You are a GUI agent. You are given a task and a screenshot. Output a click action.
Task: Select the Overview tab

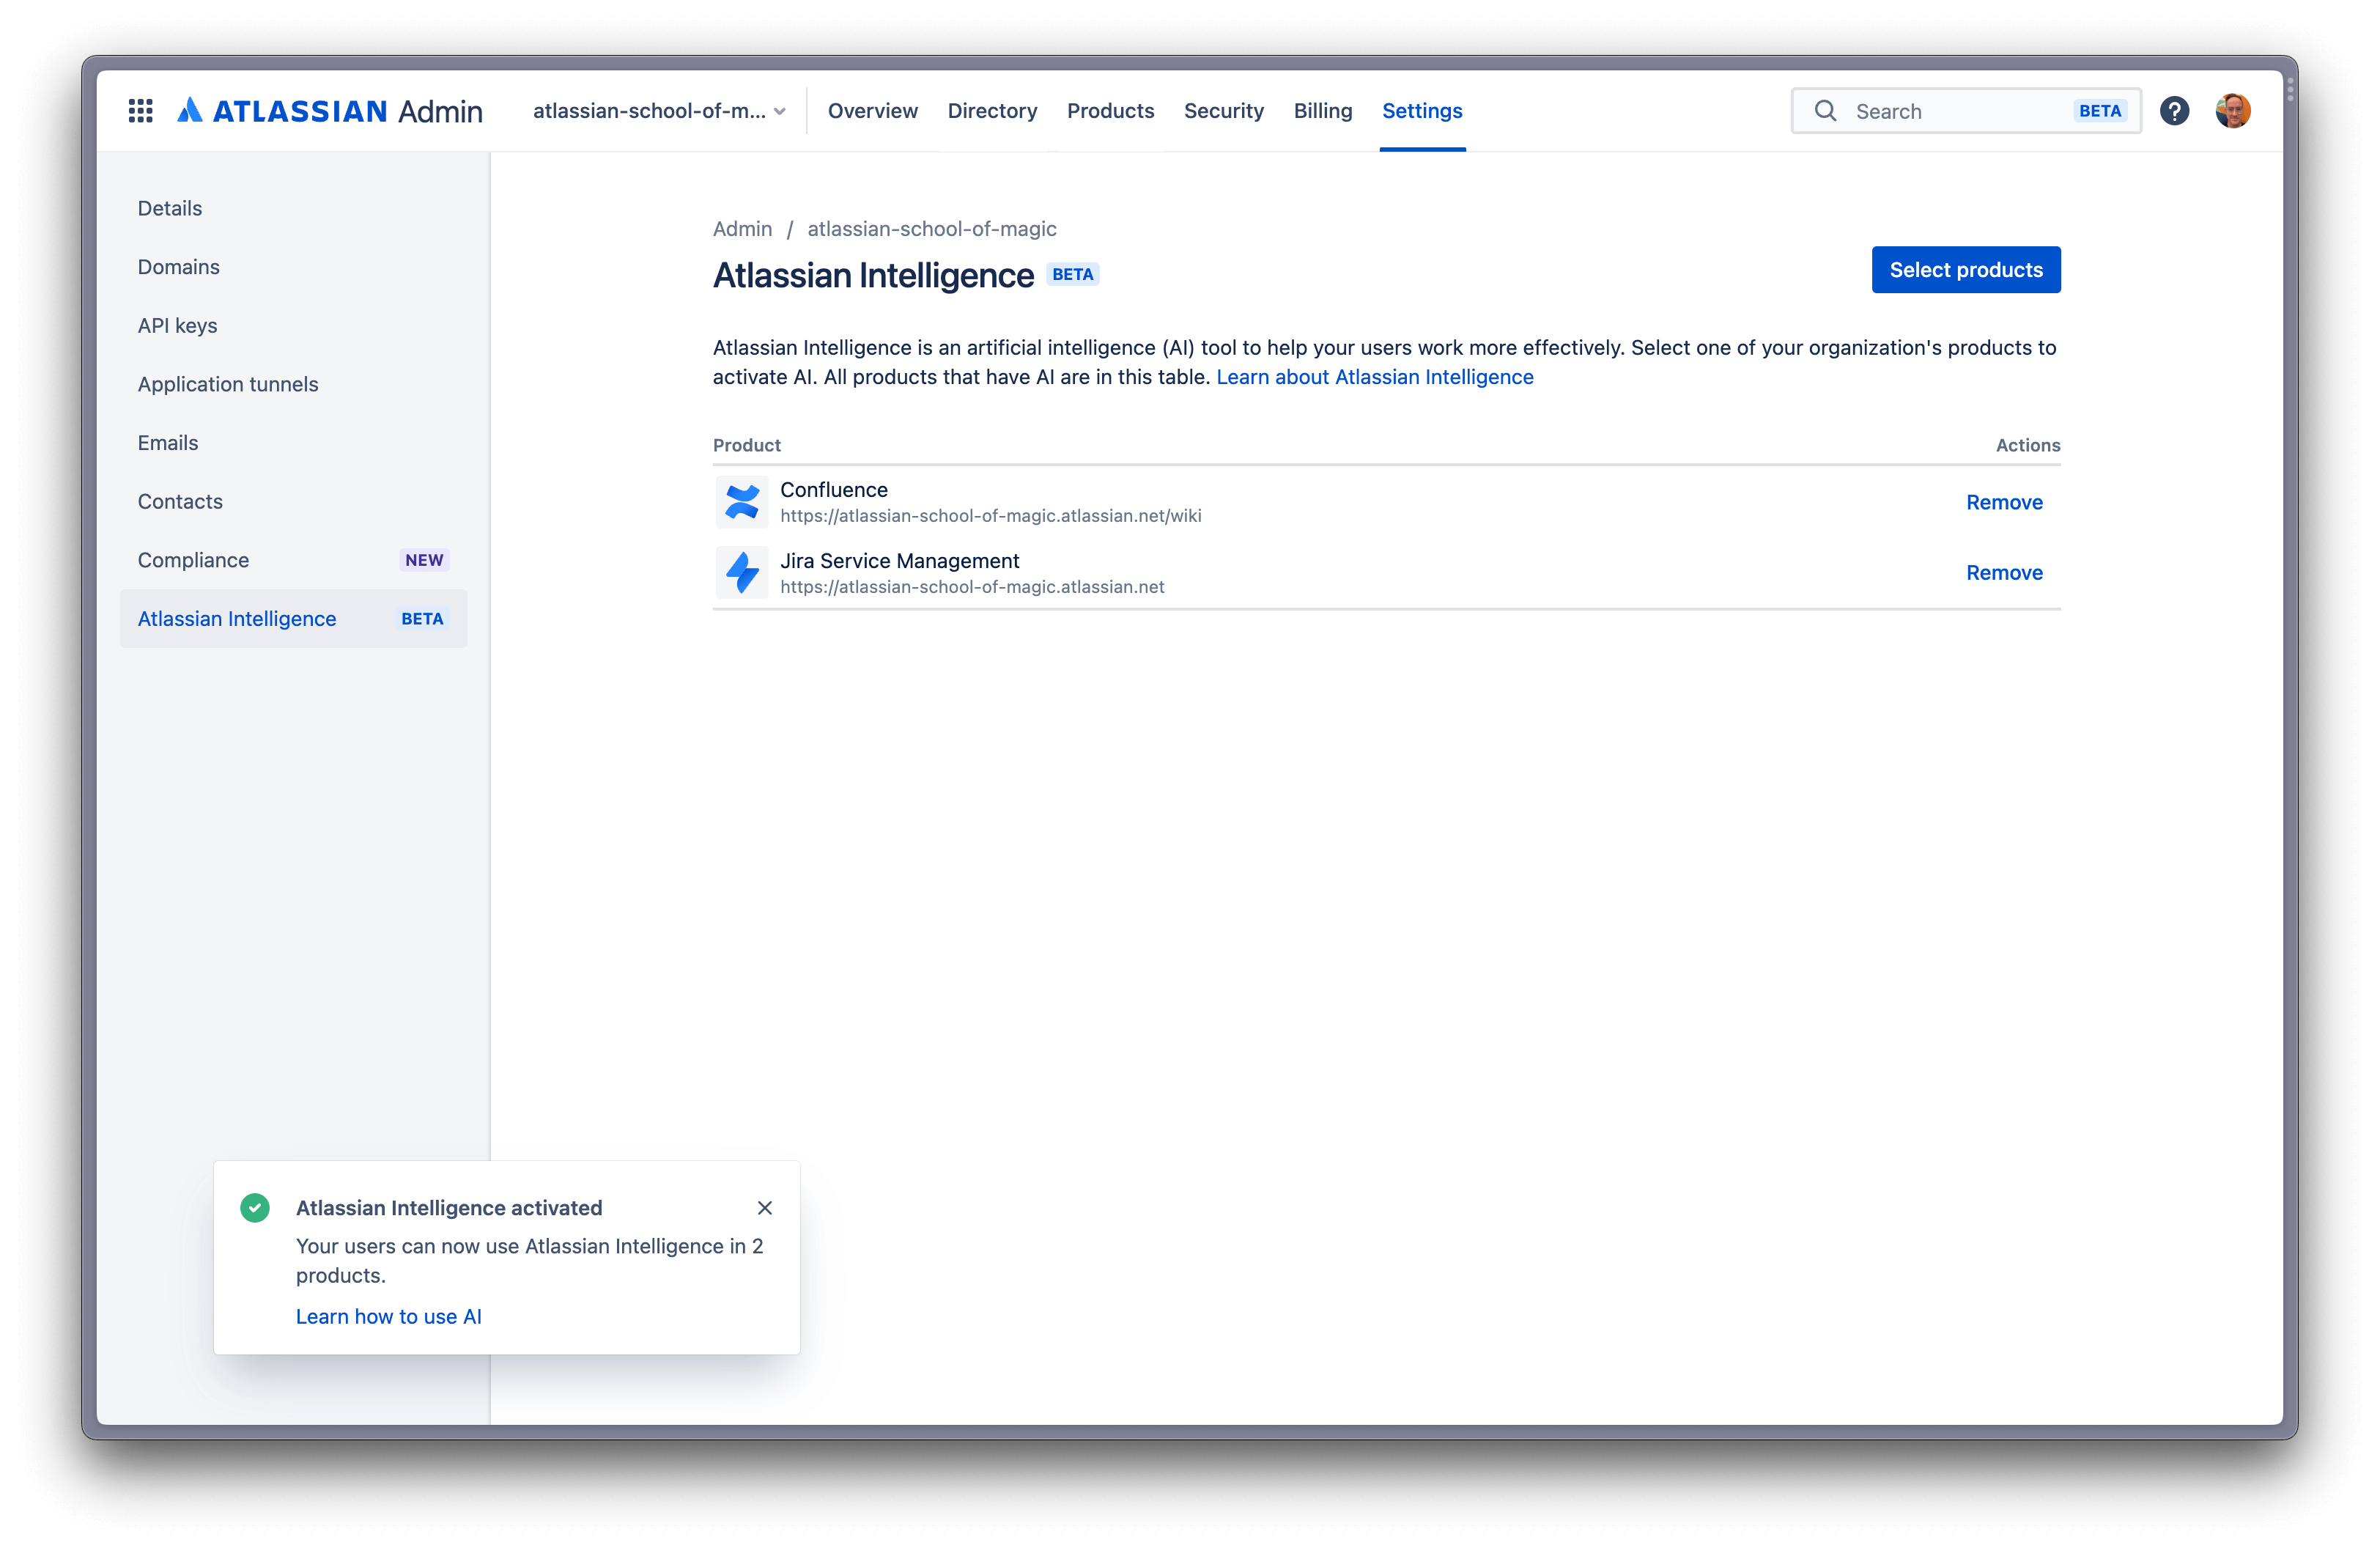871,109
